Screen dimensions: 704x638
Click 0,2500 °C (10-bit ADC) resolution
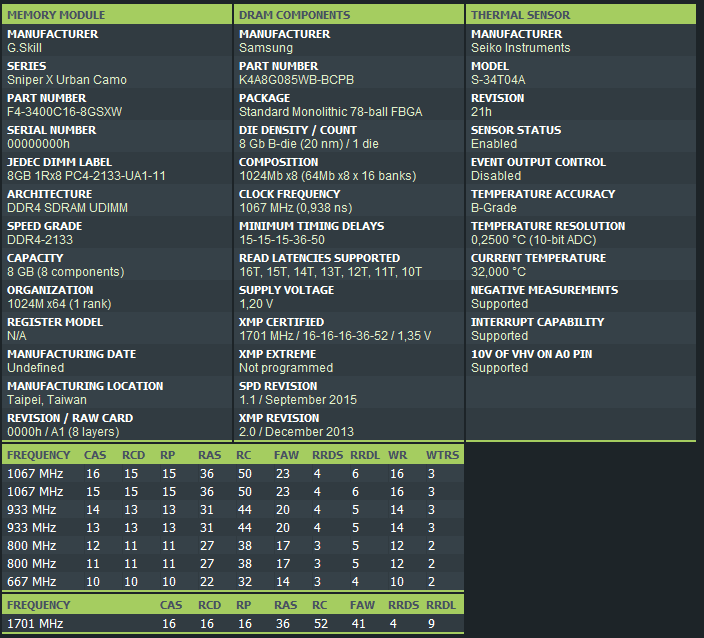[x=533, y=240]
